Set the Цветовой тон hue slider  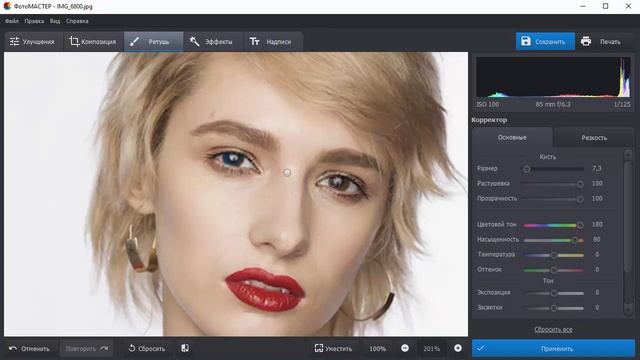[553, 225]
